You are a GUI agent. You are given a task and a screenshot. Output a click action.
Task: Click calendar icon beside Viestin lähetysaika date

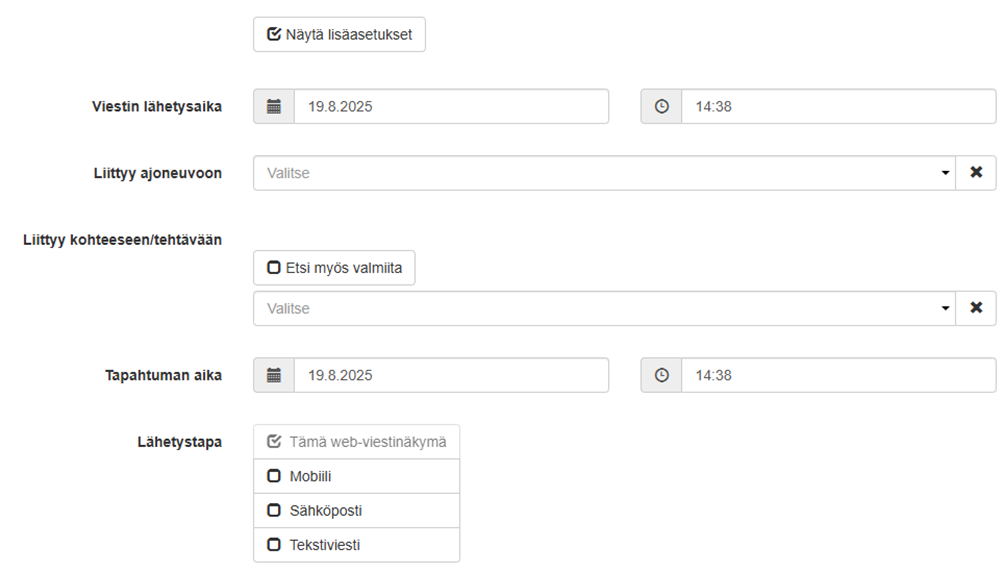tap(274, 106)
